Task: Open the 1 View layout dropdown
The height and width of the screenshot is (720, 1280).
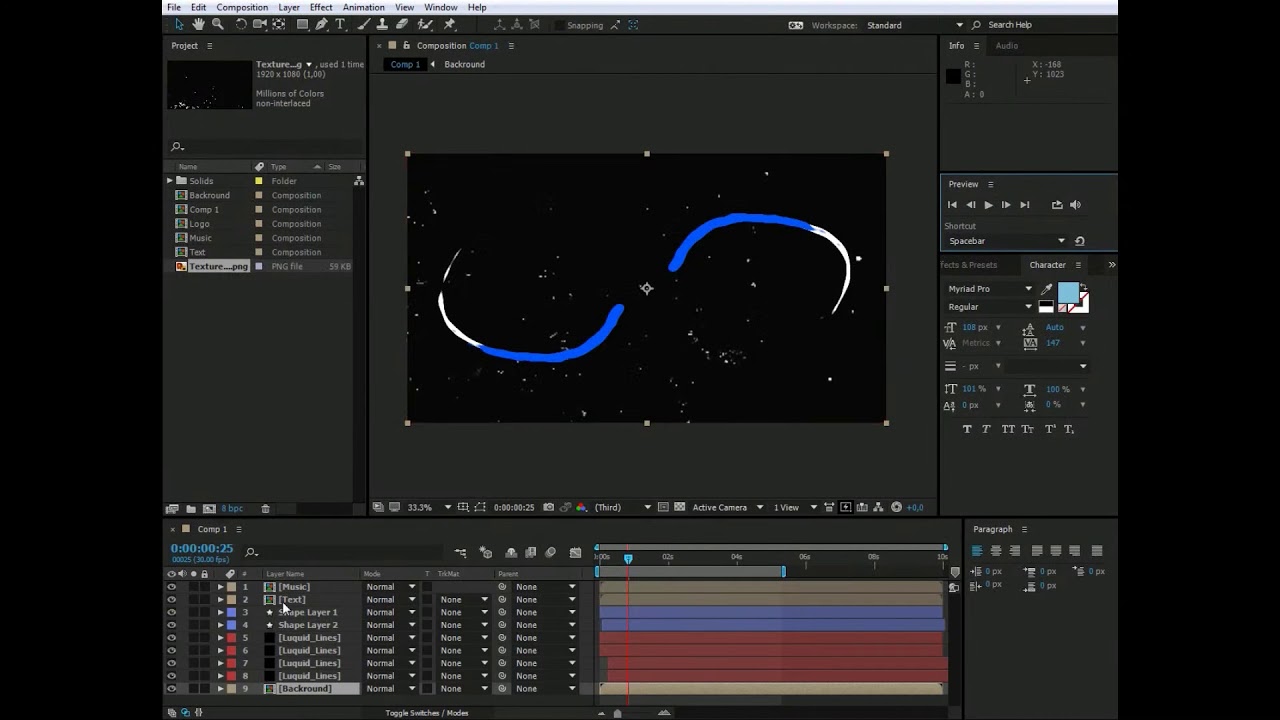Action: coord(795,507)
